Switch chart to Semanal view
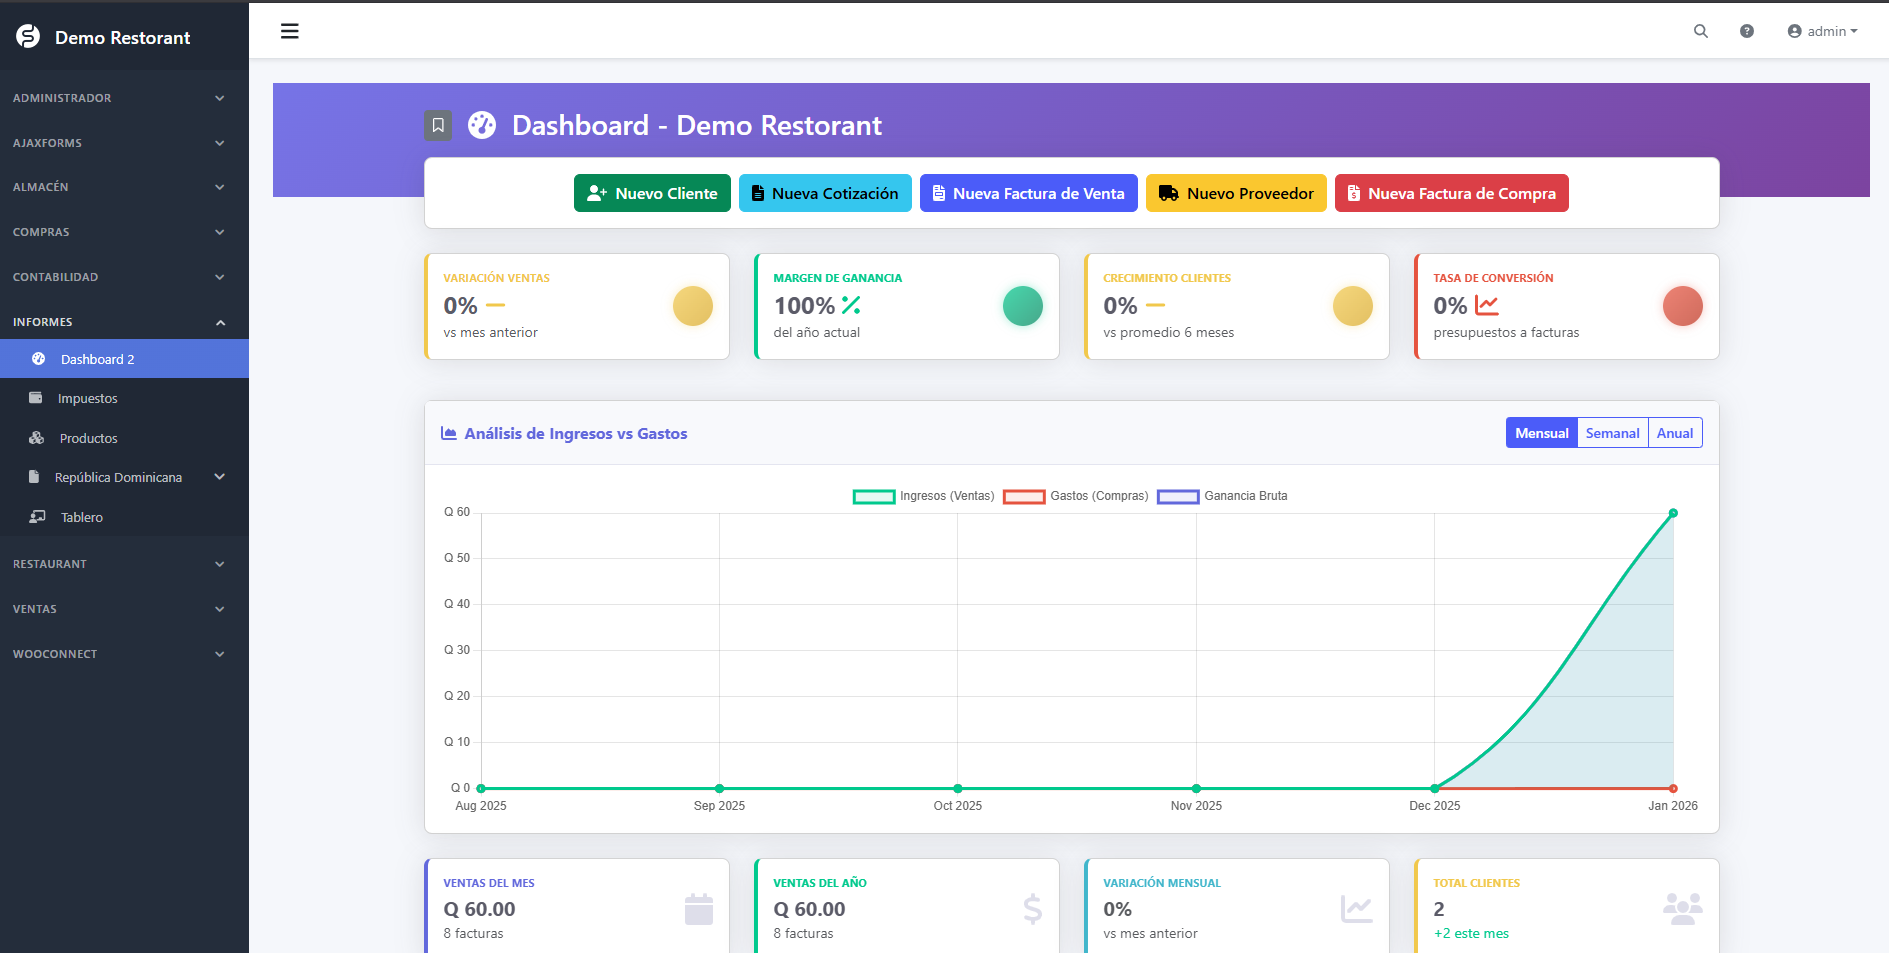This screenshot has height=953, width=1889. coord(1612,433)
